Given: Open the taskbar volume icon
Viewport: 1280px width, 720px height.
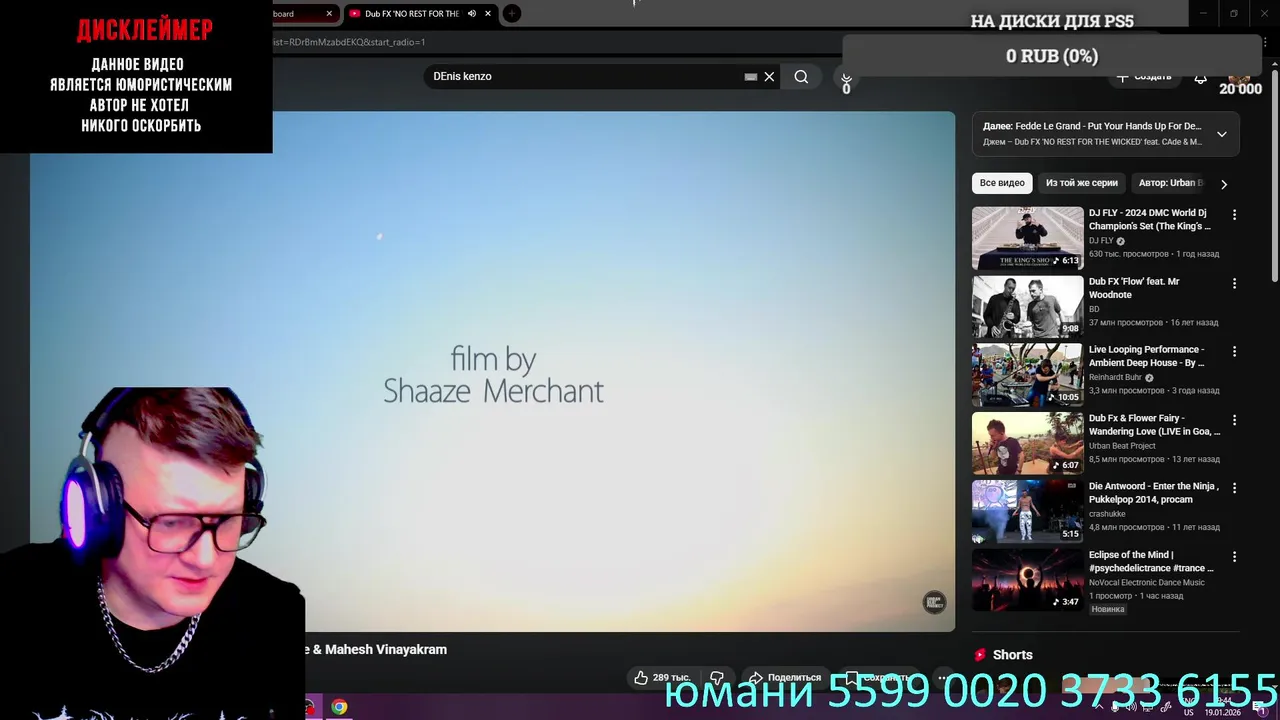Looking at the screenshot, I should click(1130, 707).
